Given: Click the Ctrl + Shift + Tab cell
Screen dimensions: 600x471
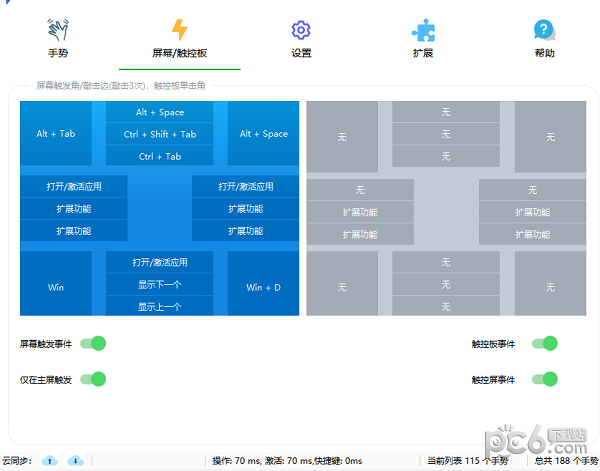Looking at the screenshot, I should coord(160,134).
